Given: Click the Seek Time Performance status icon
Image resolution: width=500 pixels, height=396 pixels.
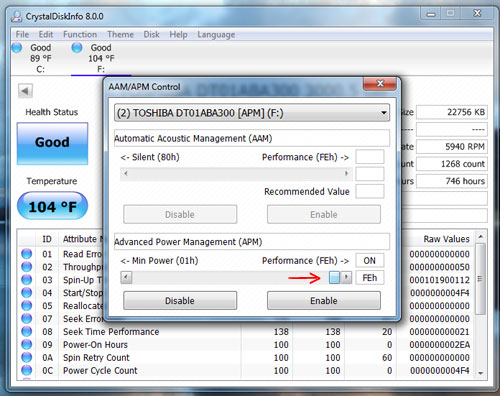Looking at the screenshot, I should [x=26, y=331].
